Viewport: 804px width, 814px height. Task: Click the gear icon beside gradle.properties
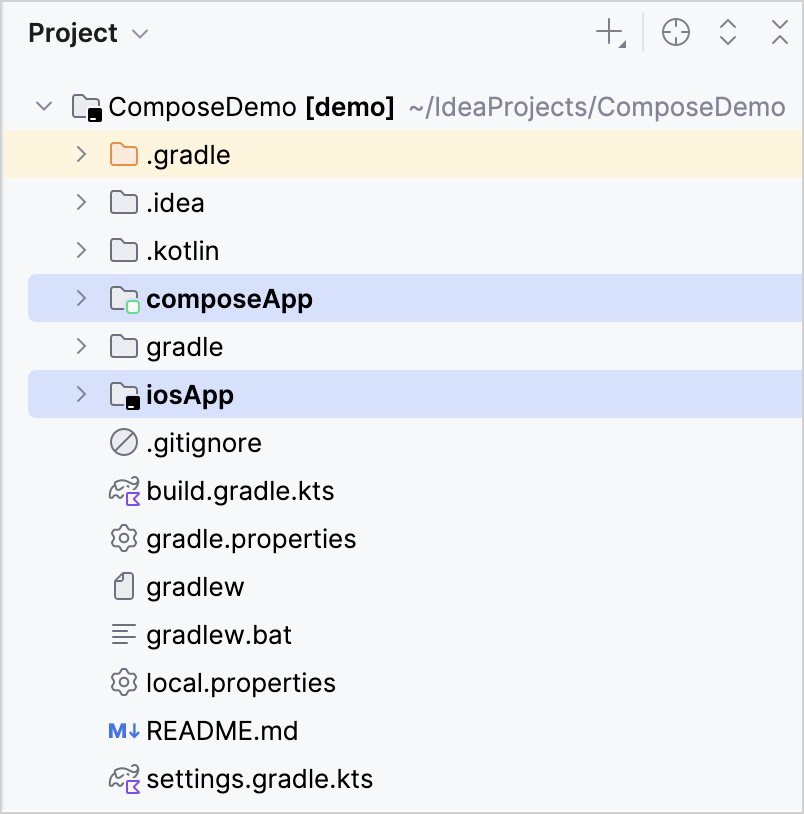123,538
